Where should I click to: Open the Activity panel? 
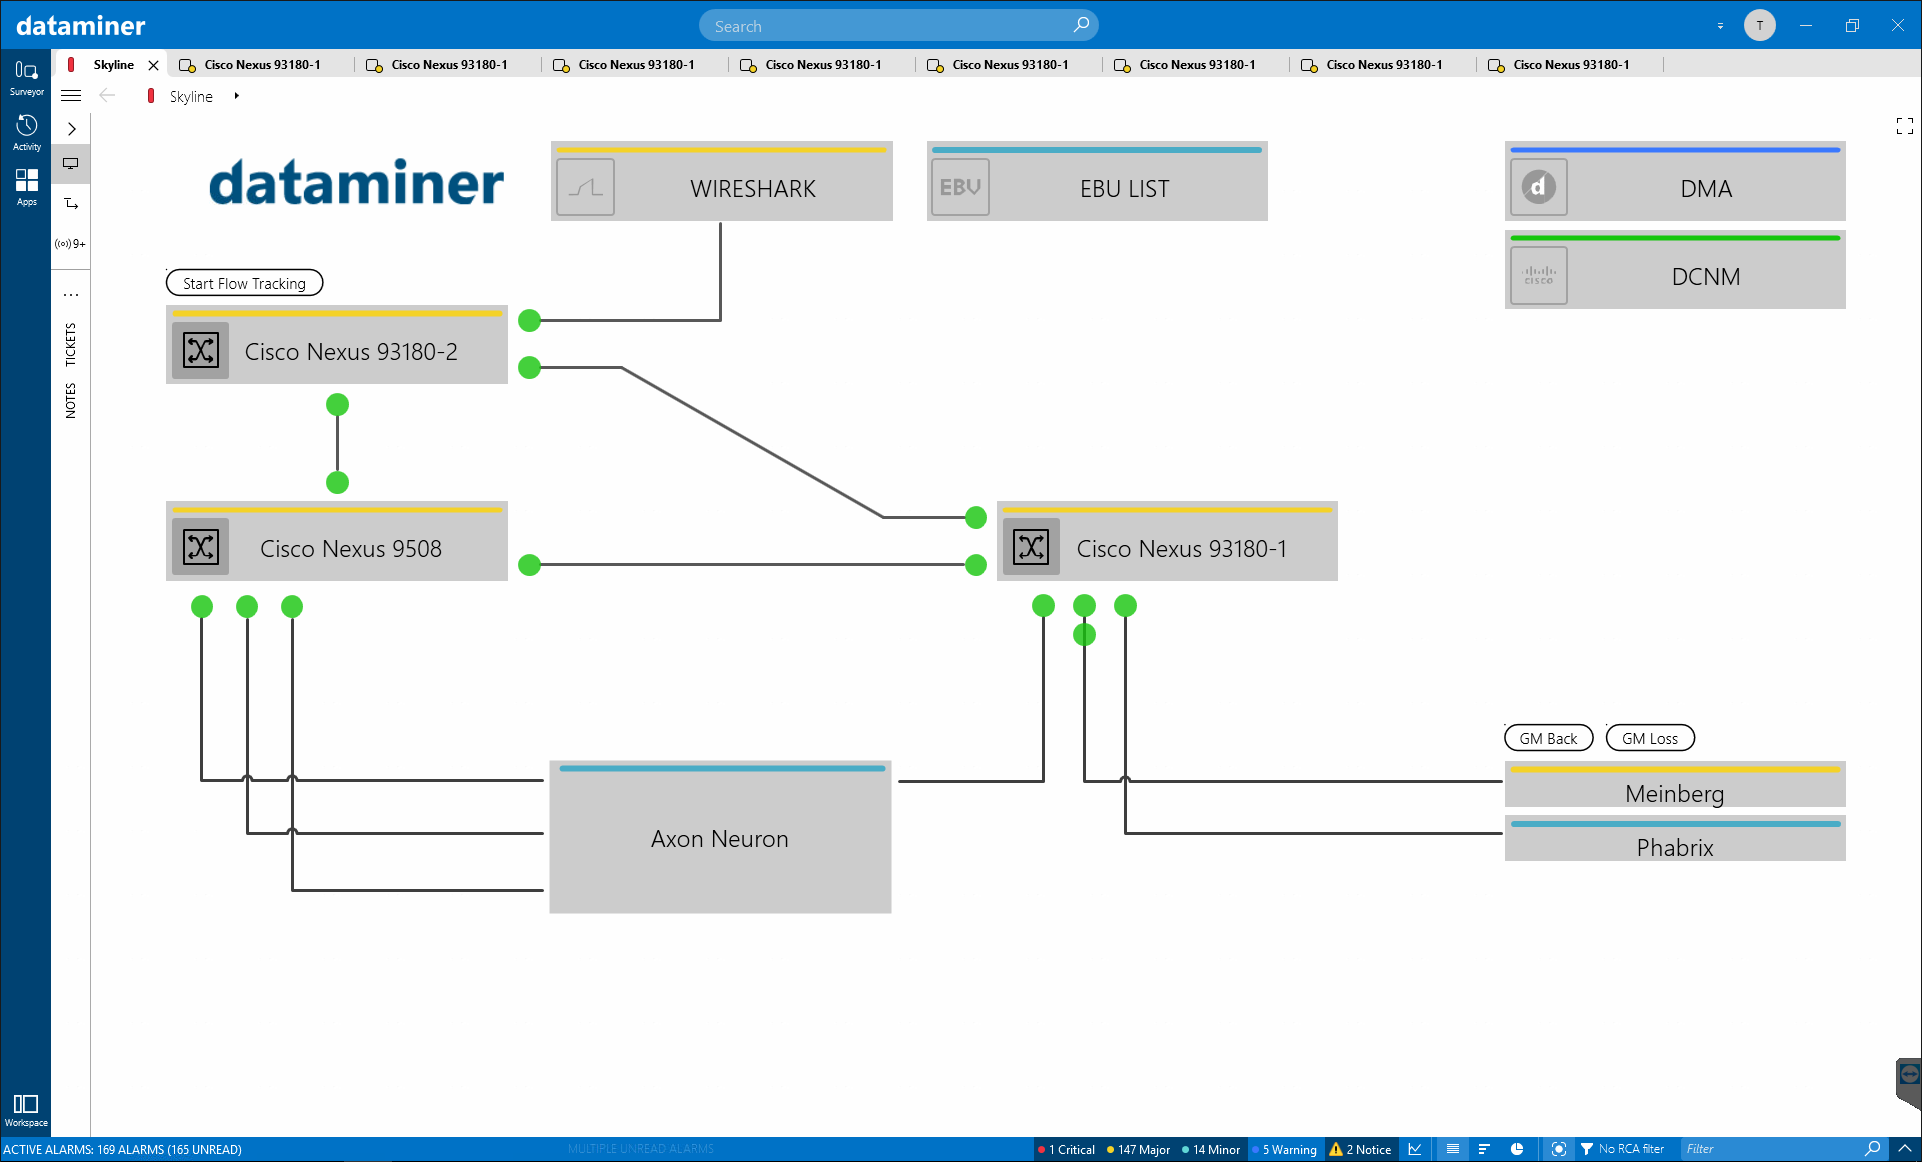26,132
